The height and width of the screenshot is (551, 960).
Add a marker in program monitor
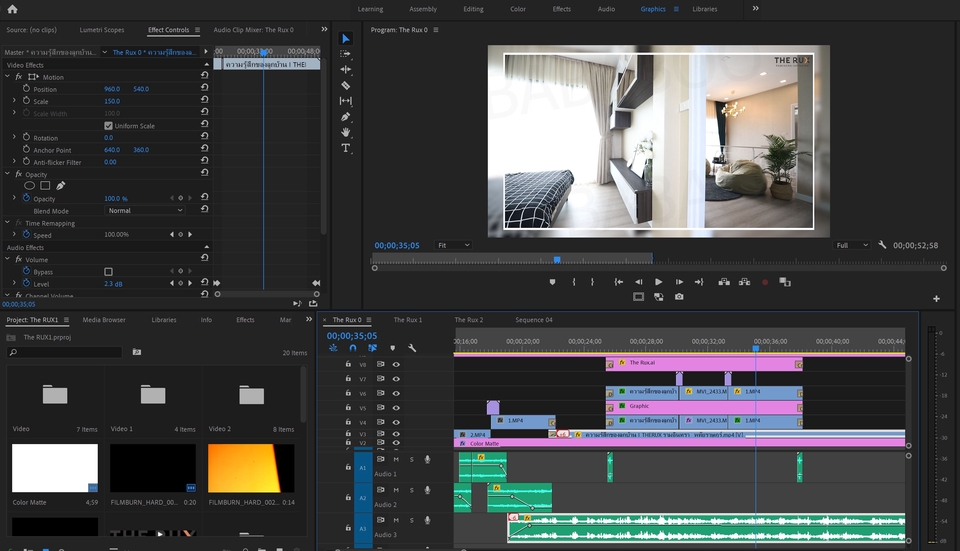pyautogui.click(x=552, y=282)
